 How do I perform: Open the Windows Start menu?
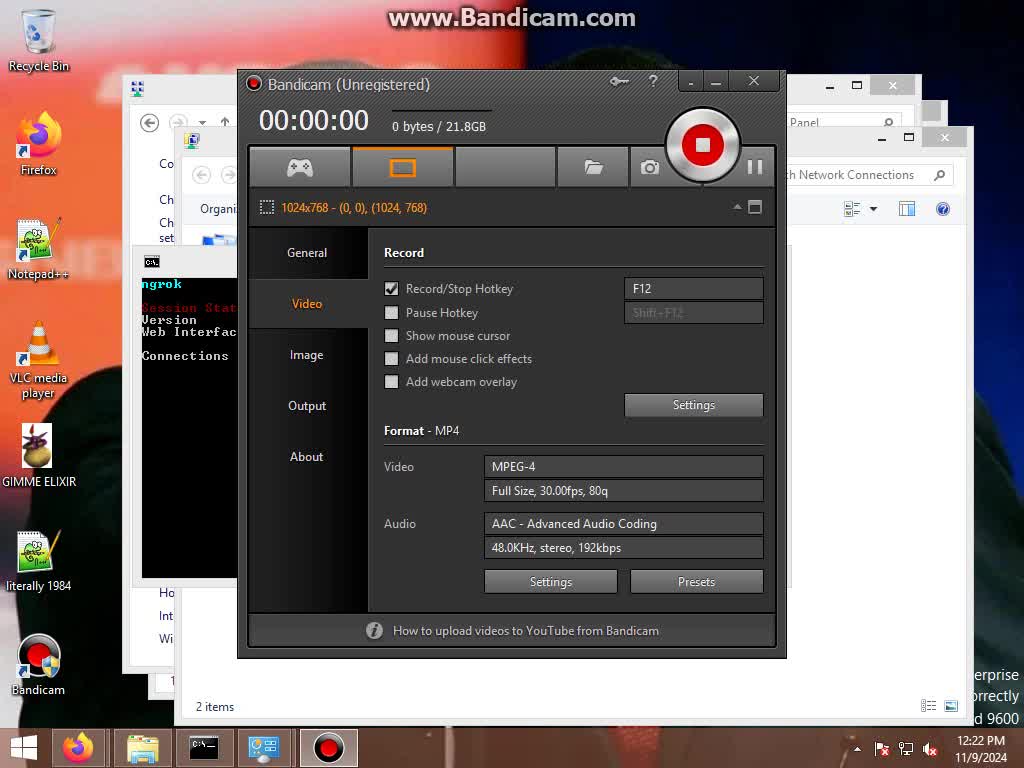coord(24,748)
